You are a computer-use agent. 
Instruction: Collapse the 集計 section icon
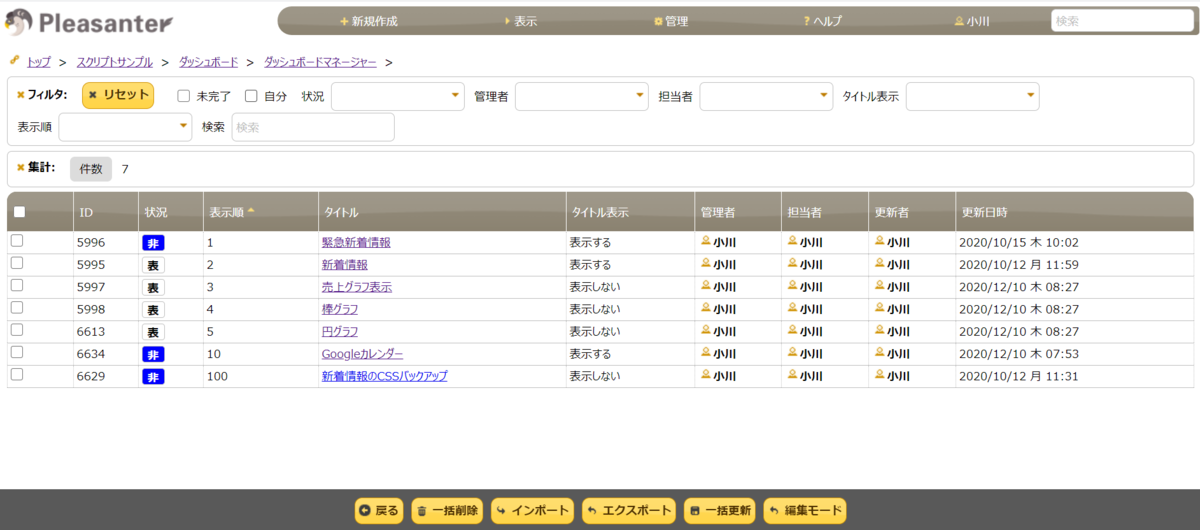[21, 168]
